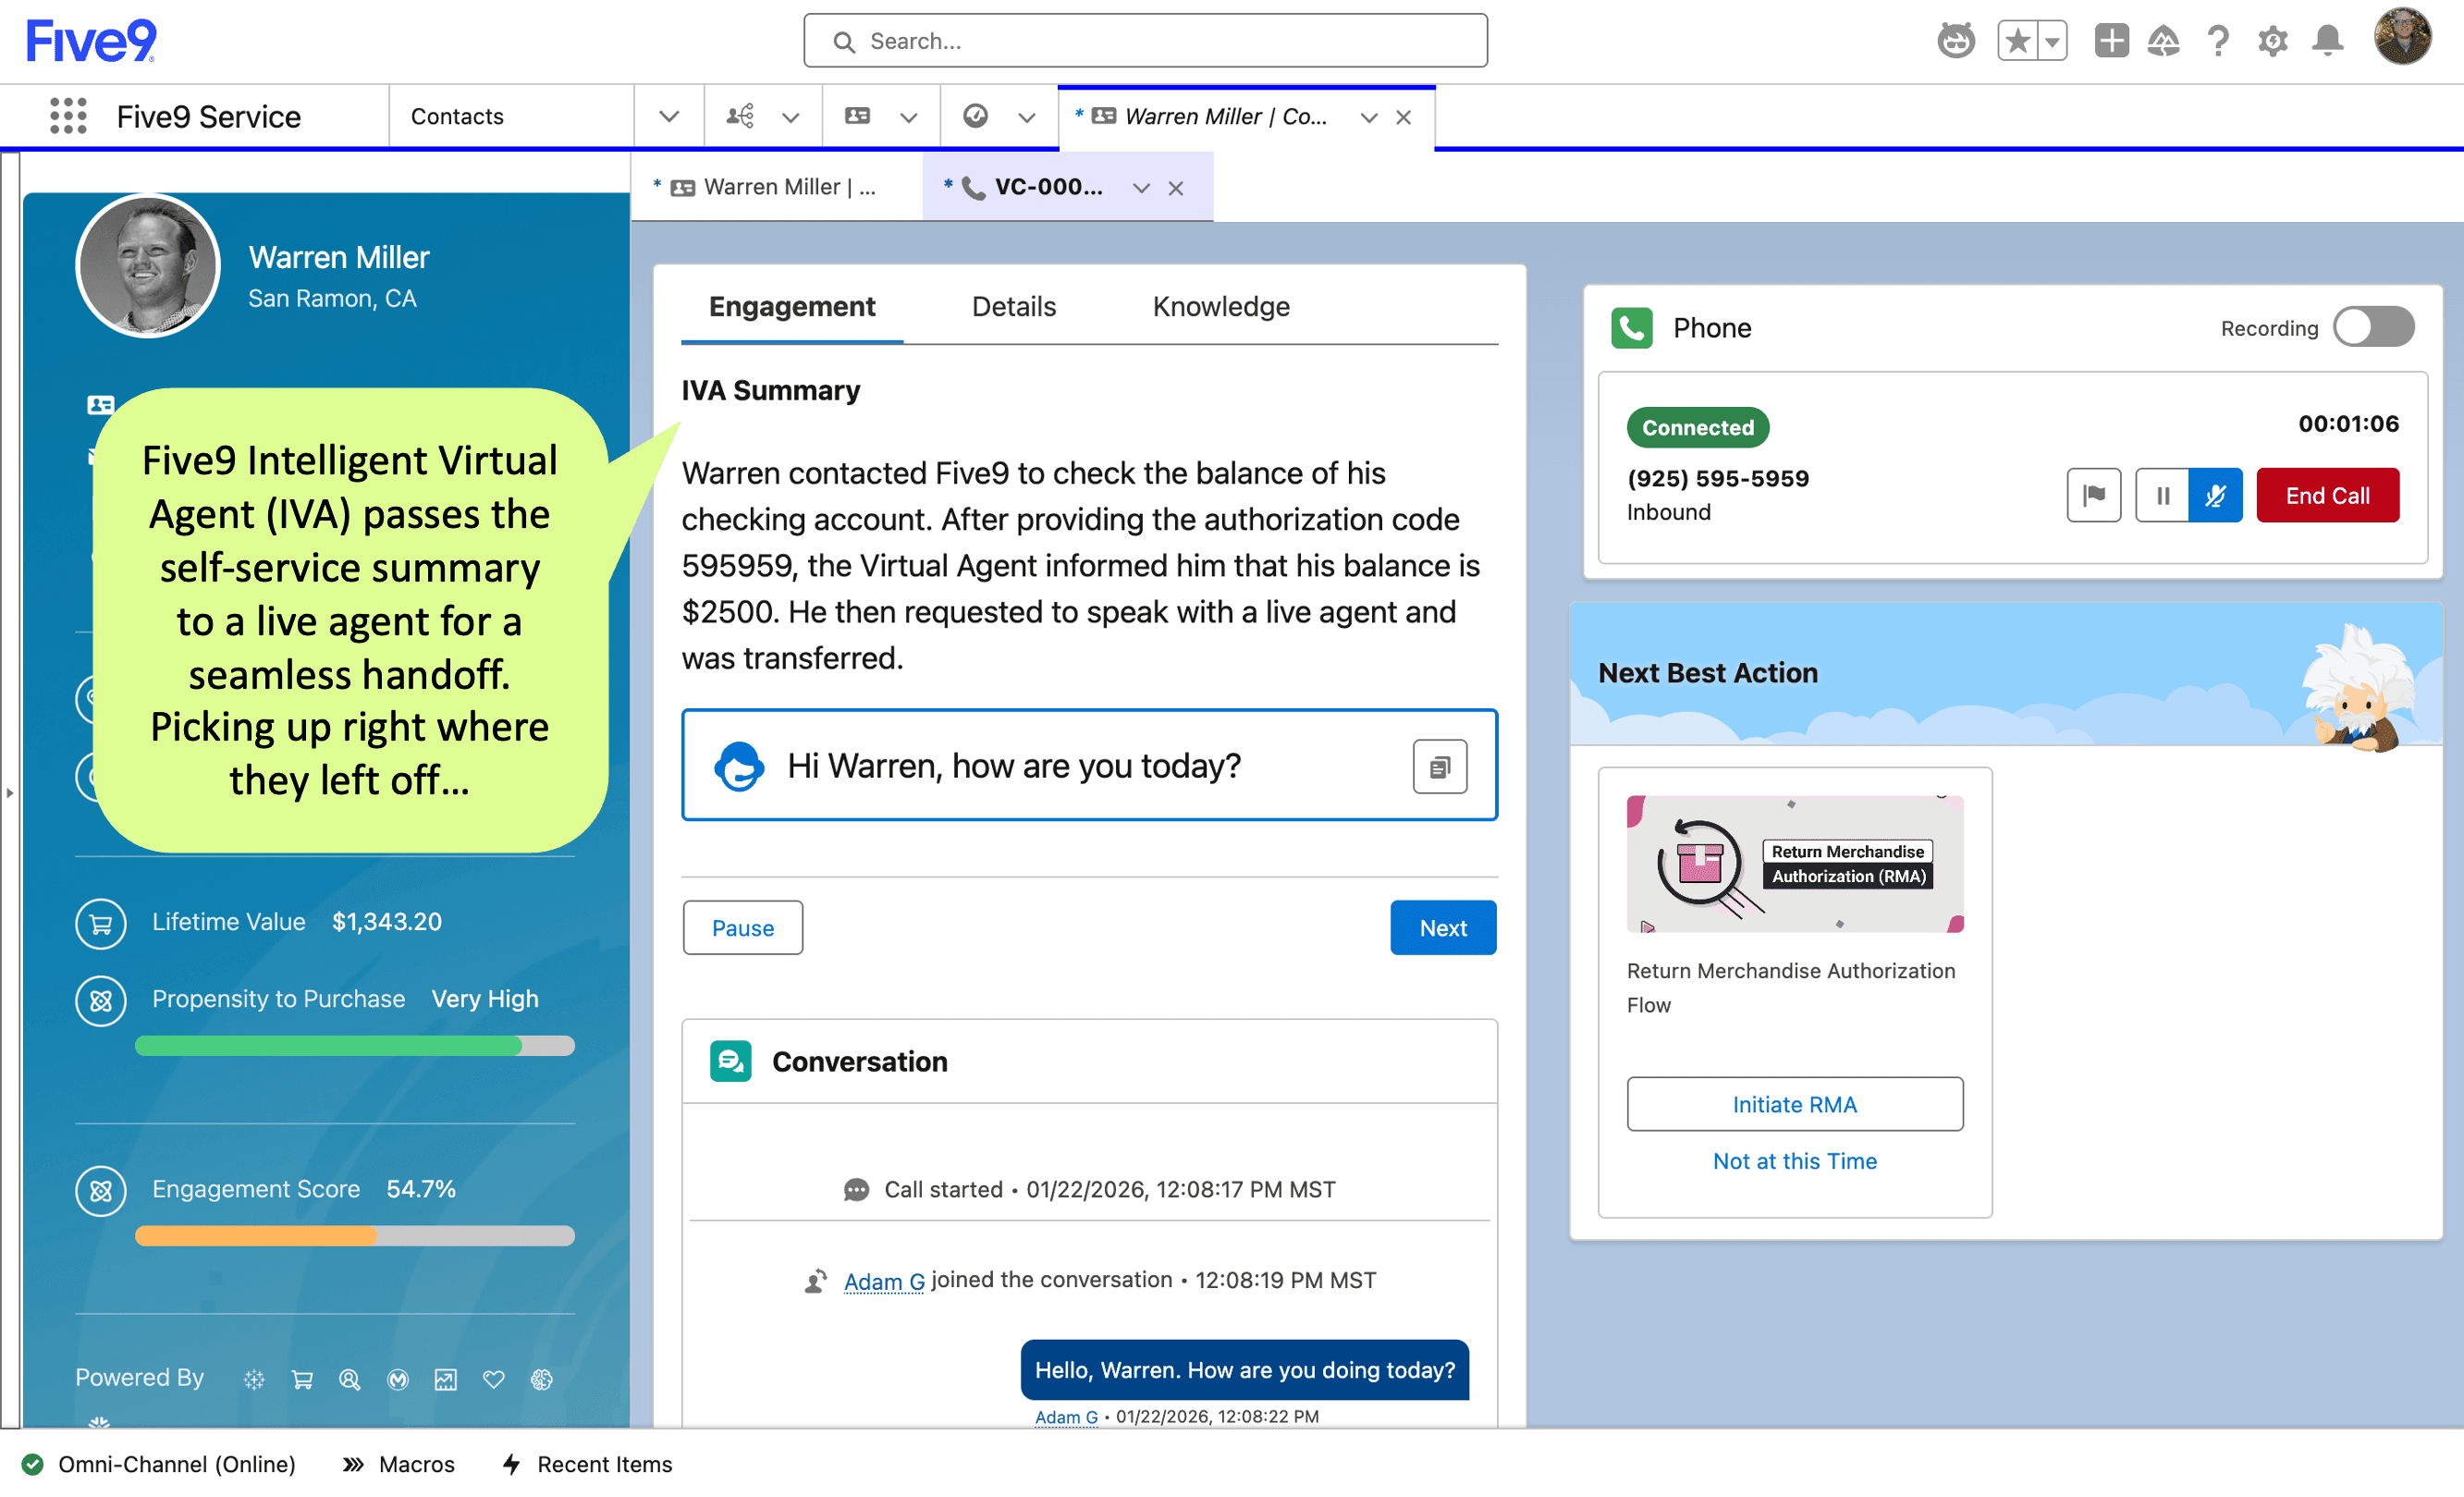
Task: Expand the collapsed left sidebar arrow
Action: [x=10, y=793]
